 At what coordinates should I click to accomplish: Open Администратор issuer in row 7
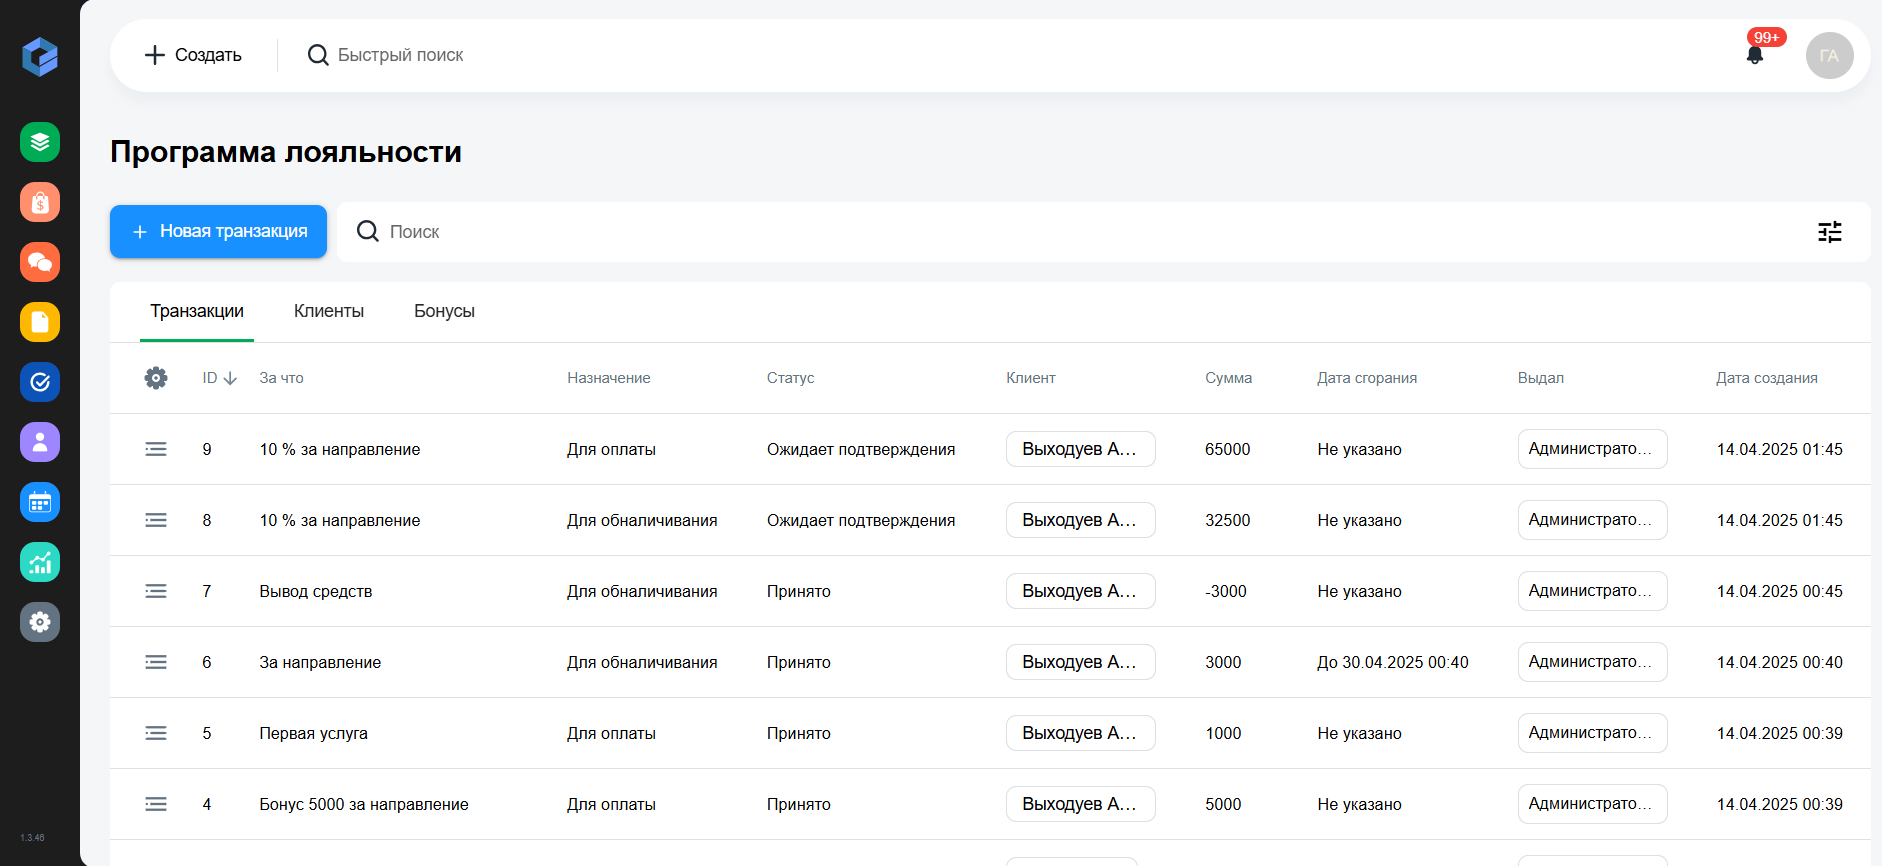click(x=1592, y=591)
